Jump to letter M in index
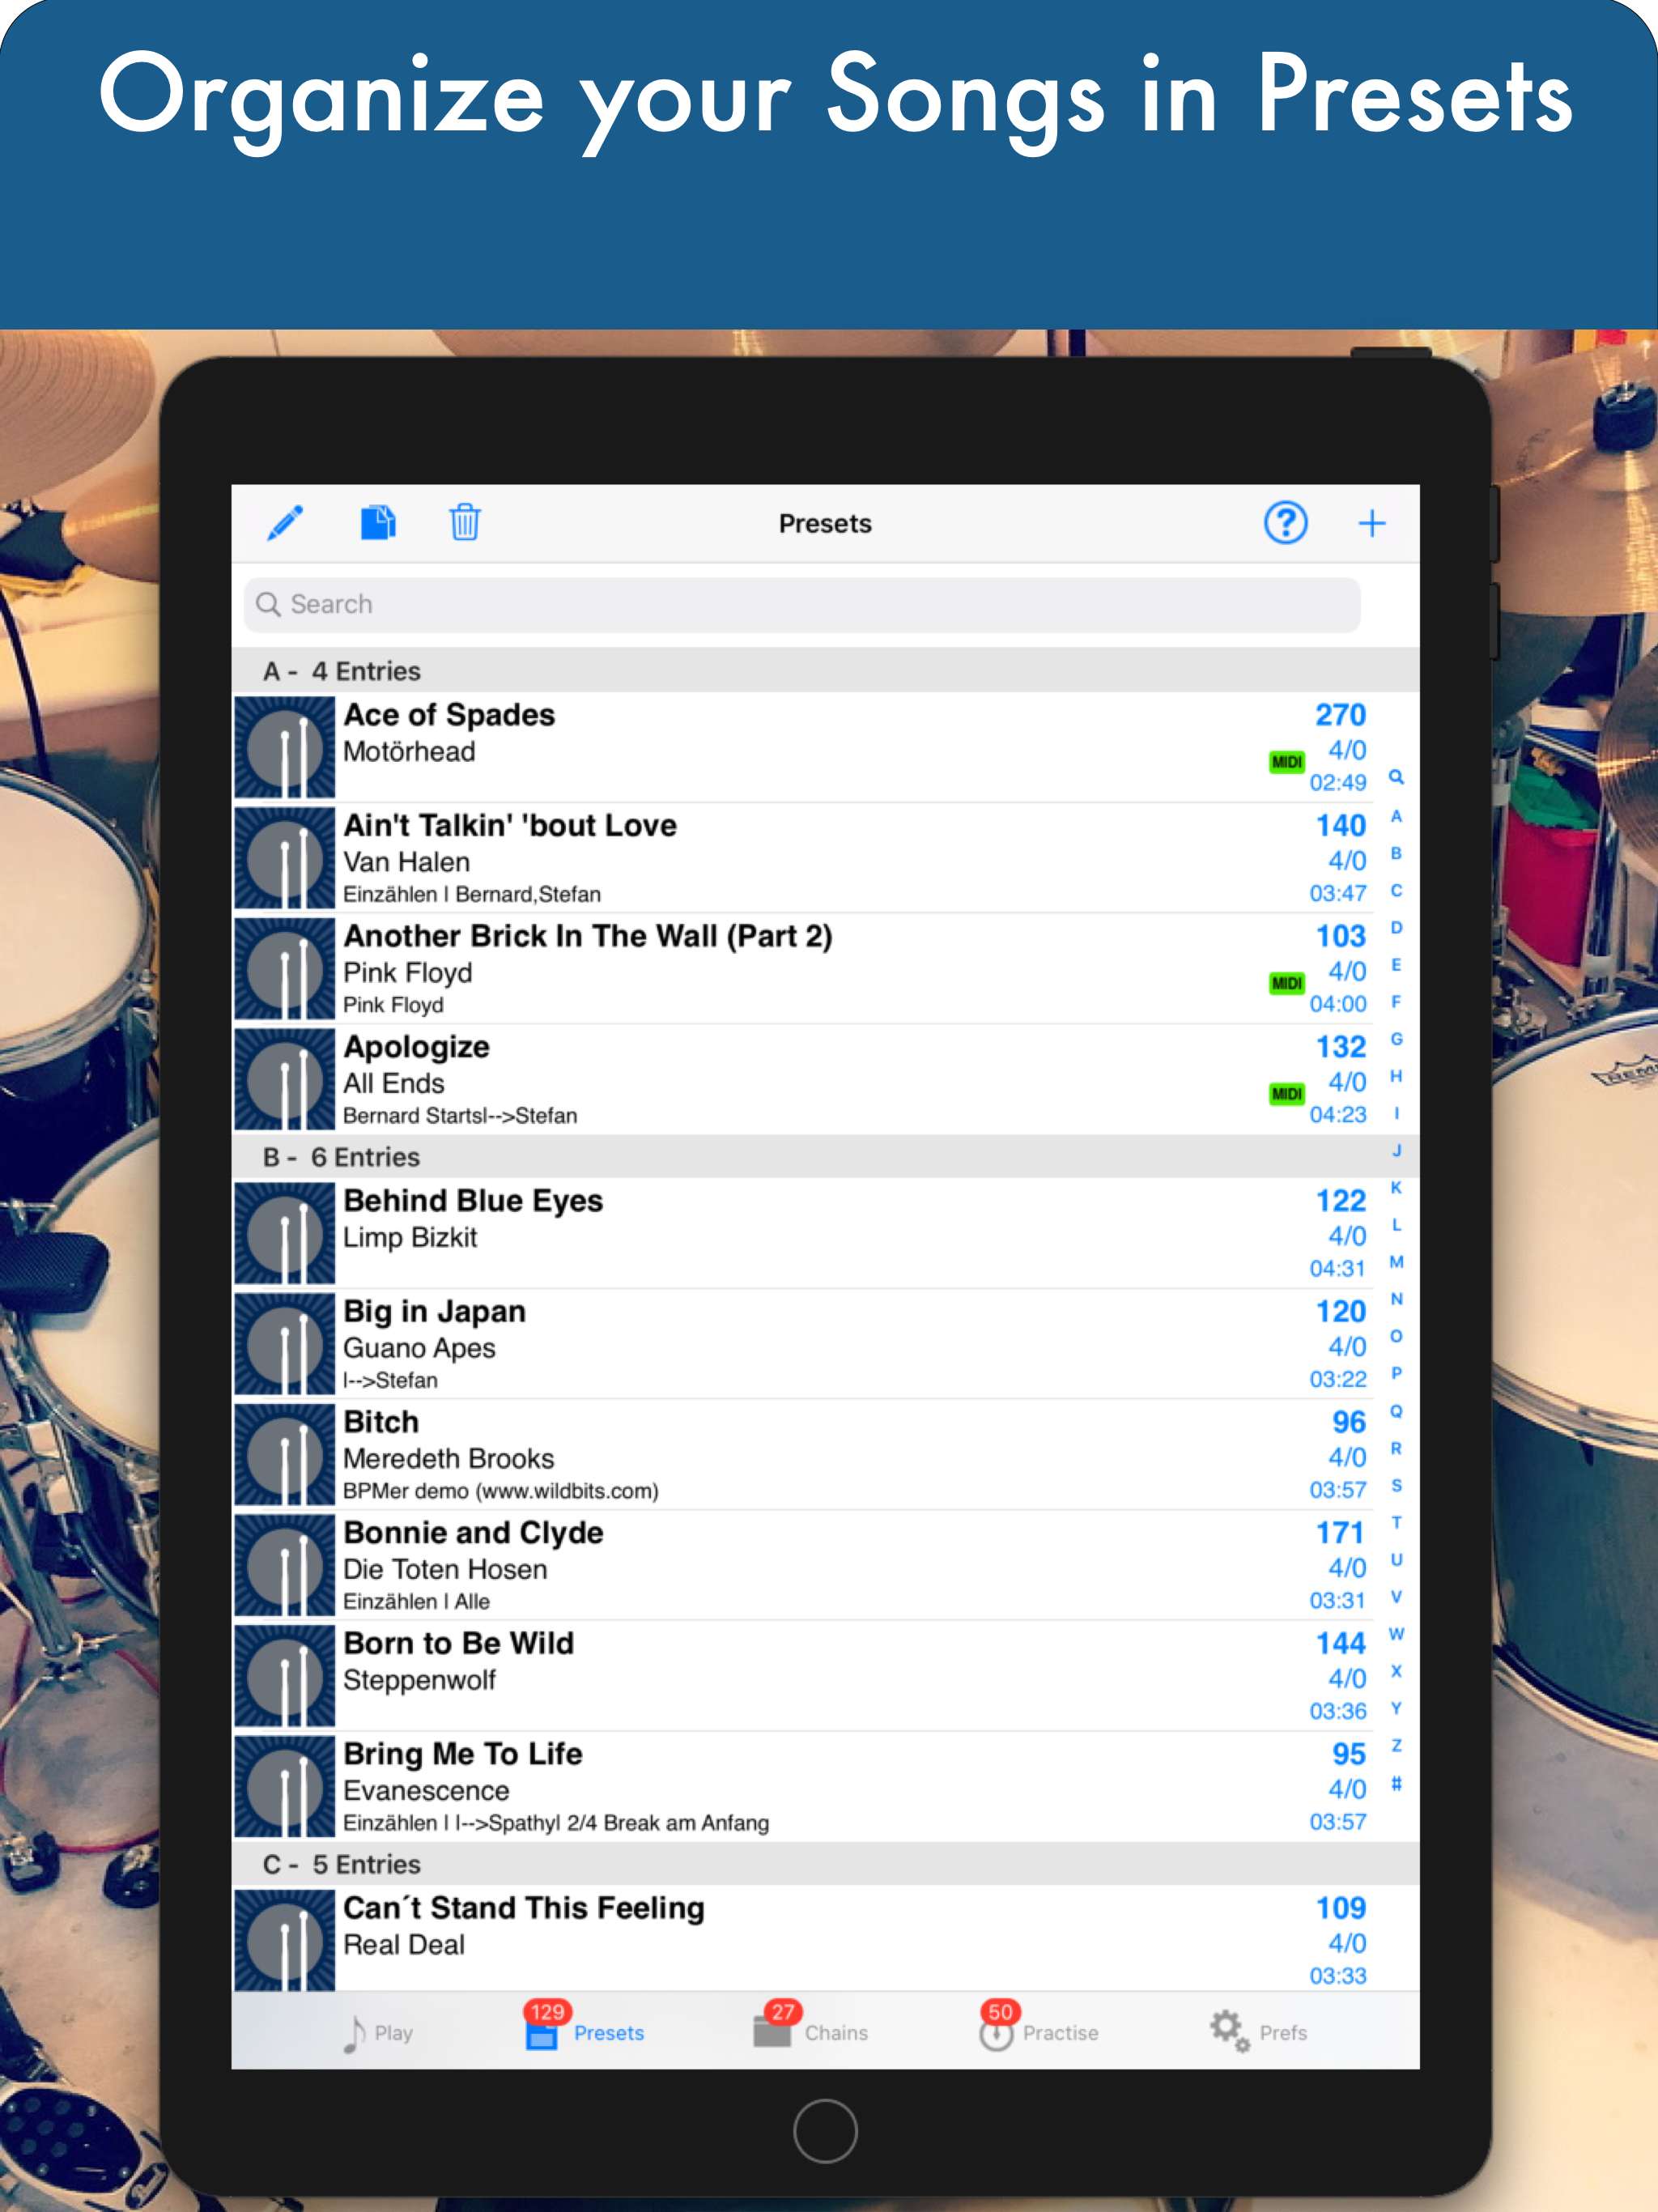 (x=1396, y=1262)
